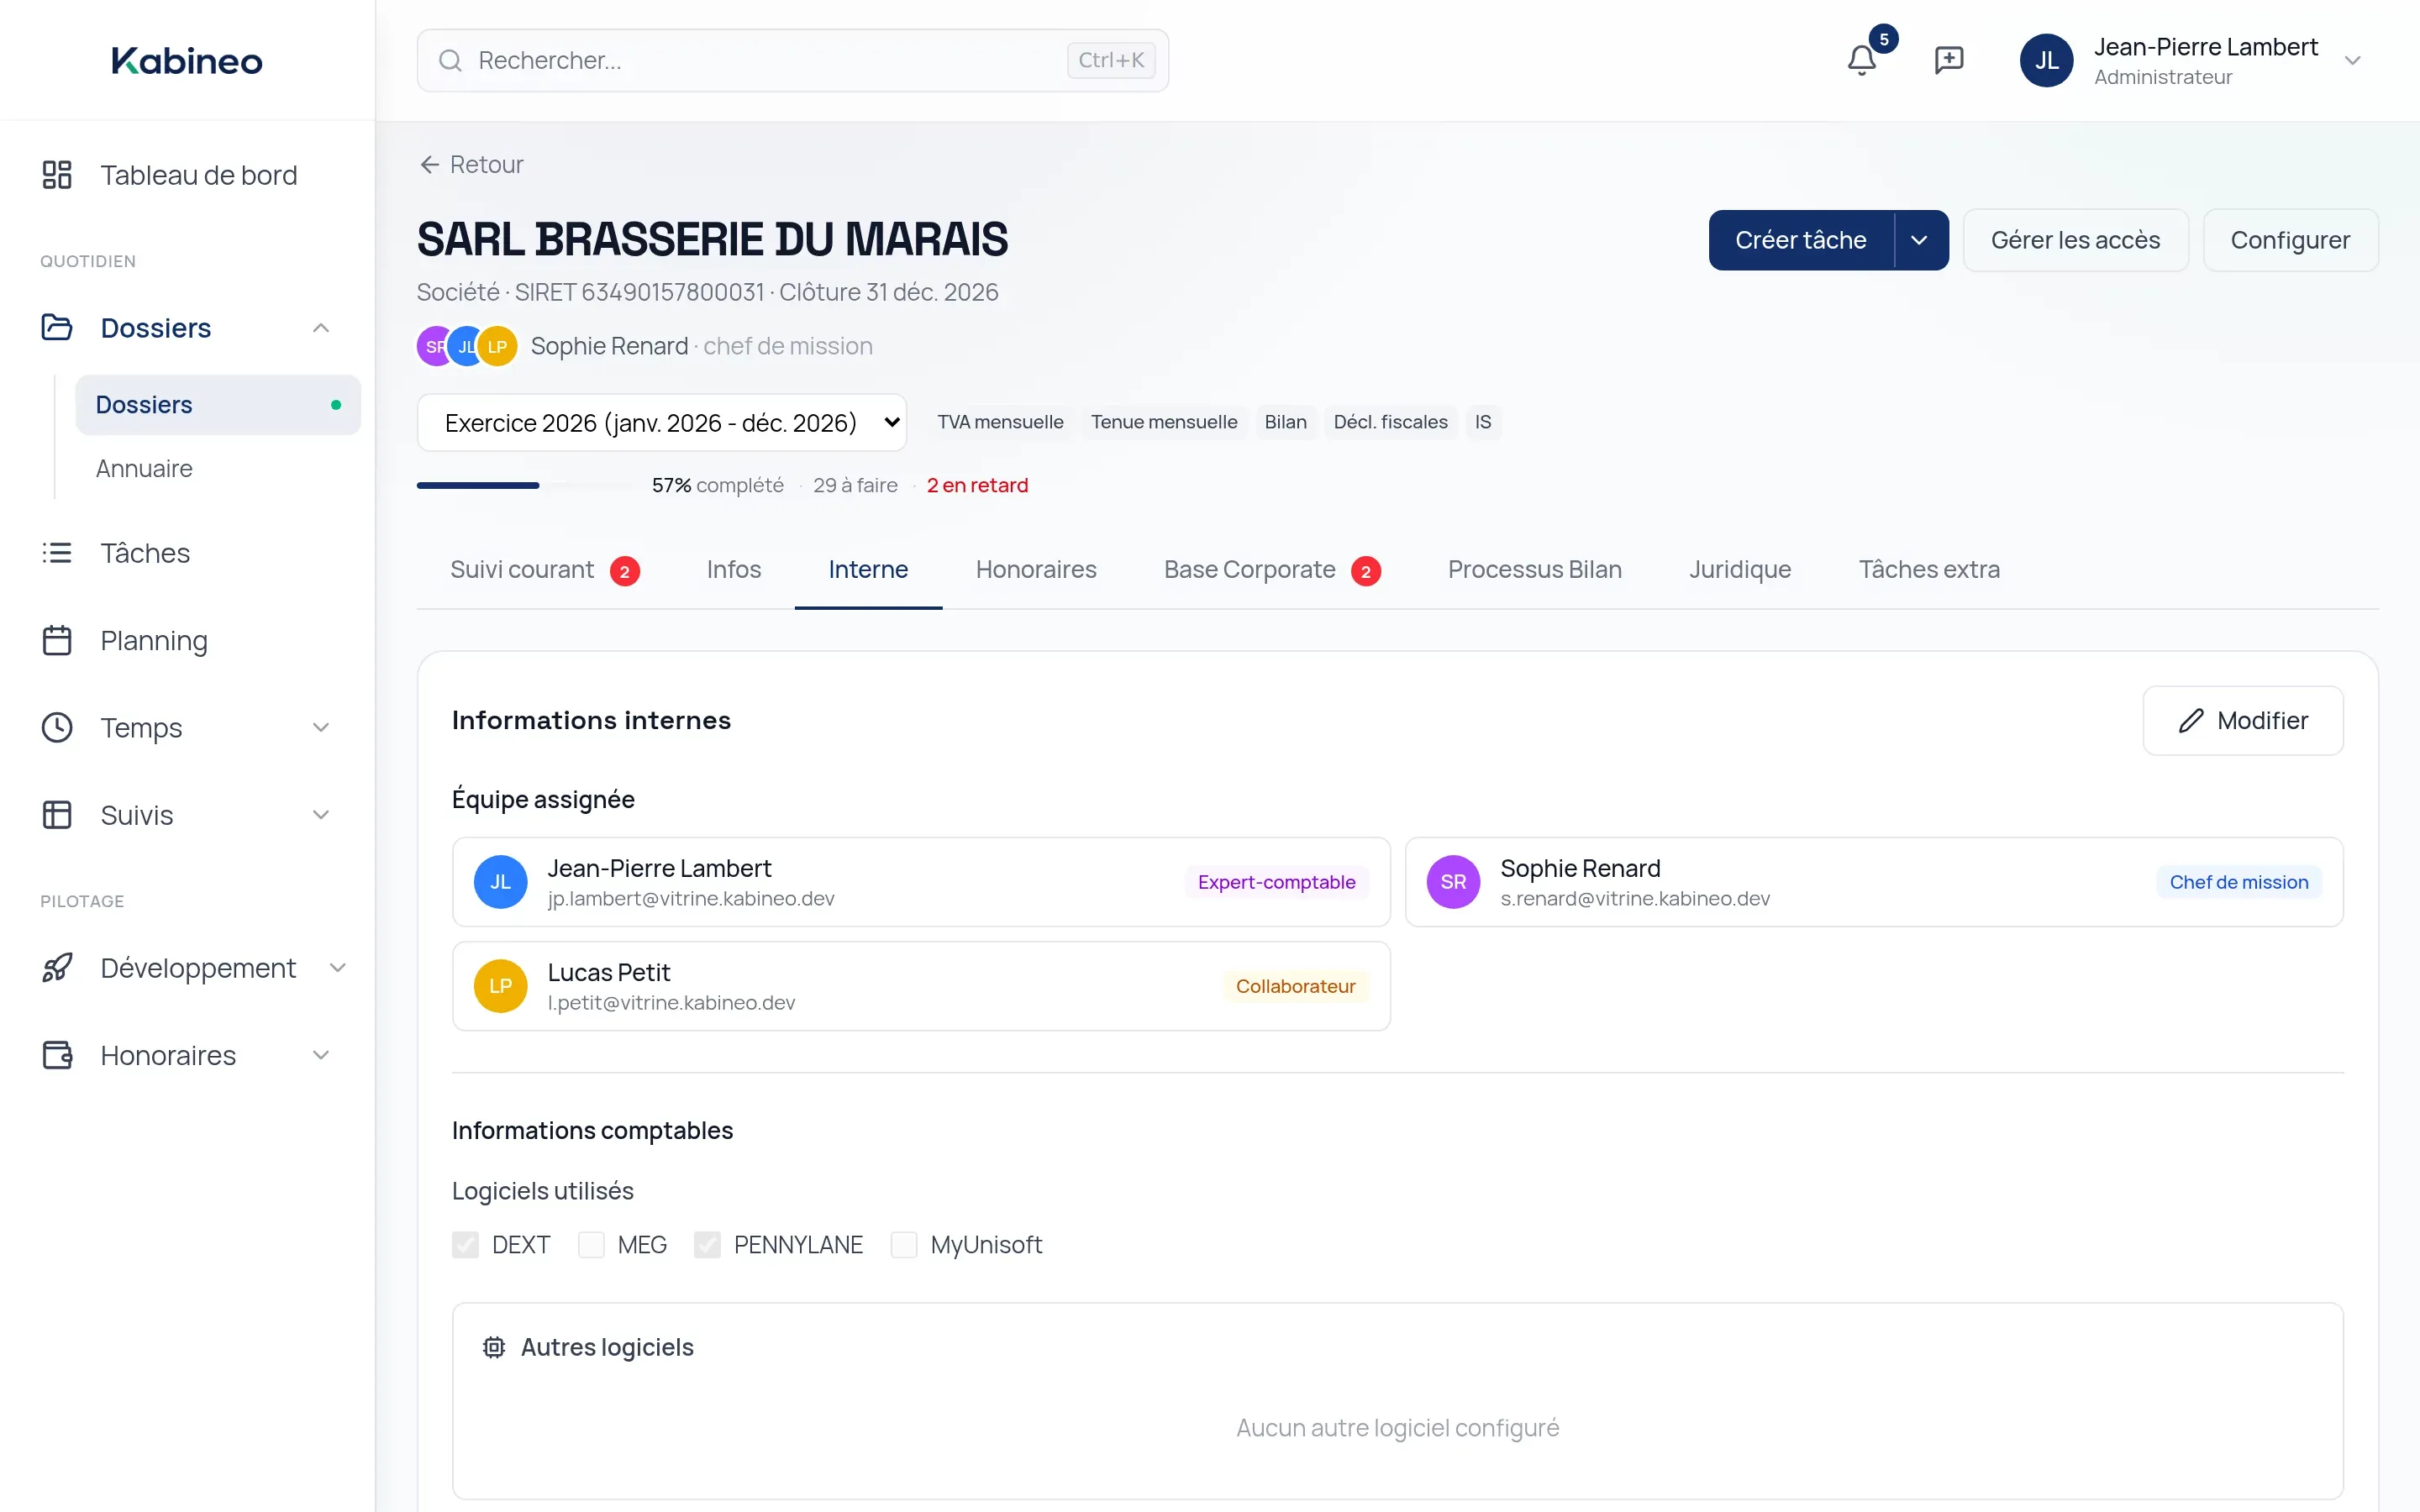The image size is (2420, 1512).
Task: Click the JL user avatar in header
Action: (x=2046, y=61)
